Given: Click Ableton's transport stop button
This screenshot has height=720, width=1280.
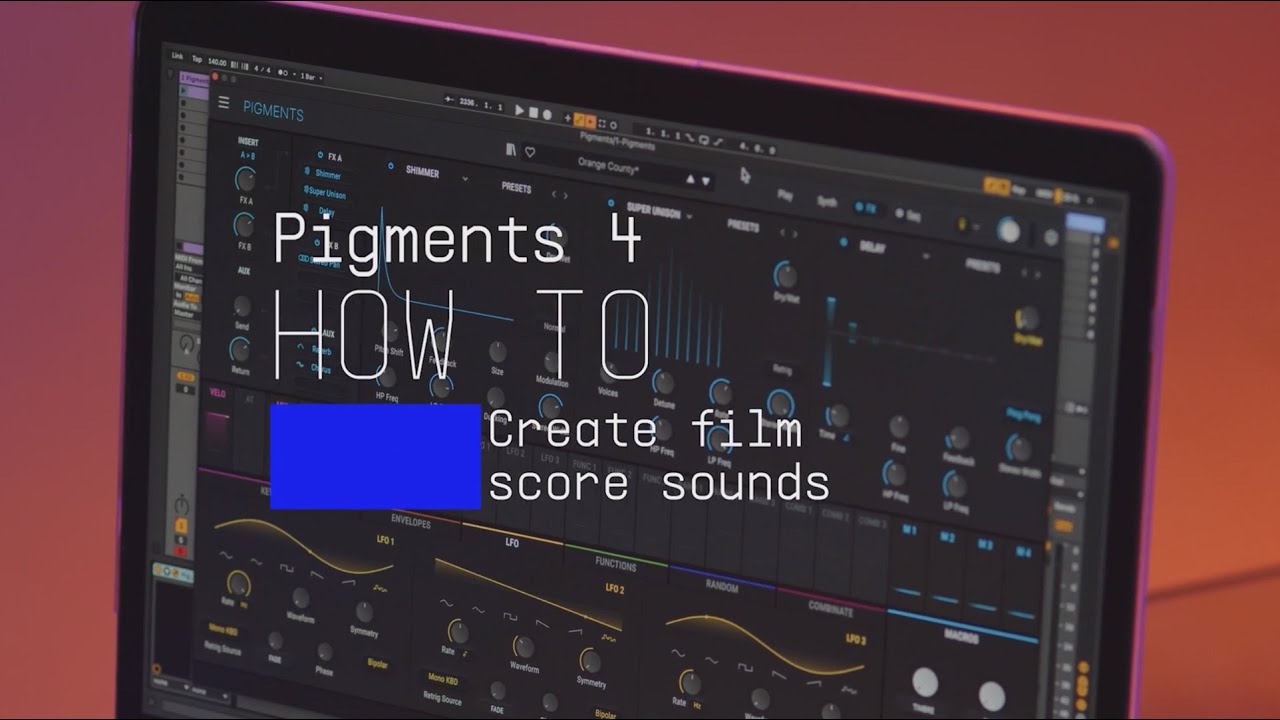Looking at the screenshot, I should pyautogui.click(x=533, y=112).
